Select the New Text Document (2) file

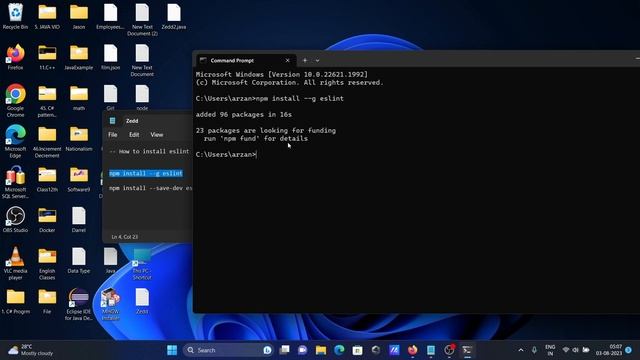(142, 20)
